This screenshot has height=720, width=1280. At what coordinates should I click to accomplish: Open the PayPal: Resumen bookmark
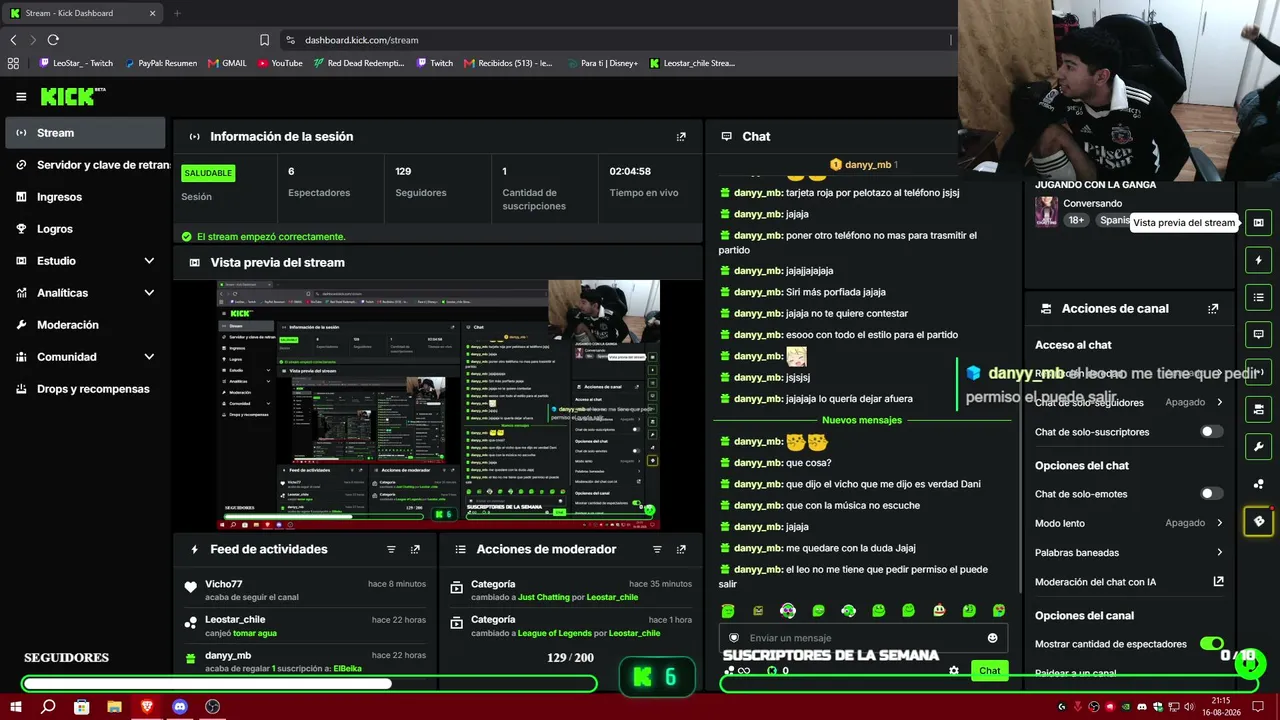click(161, 63)
